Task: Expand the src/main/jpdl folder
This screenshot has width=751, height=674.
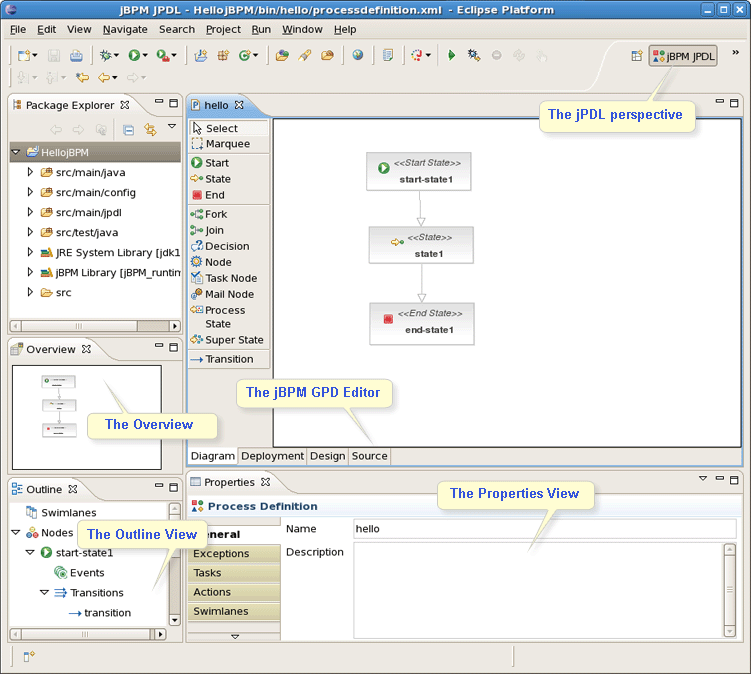Action: click(31, 213)
